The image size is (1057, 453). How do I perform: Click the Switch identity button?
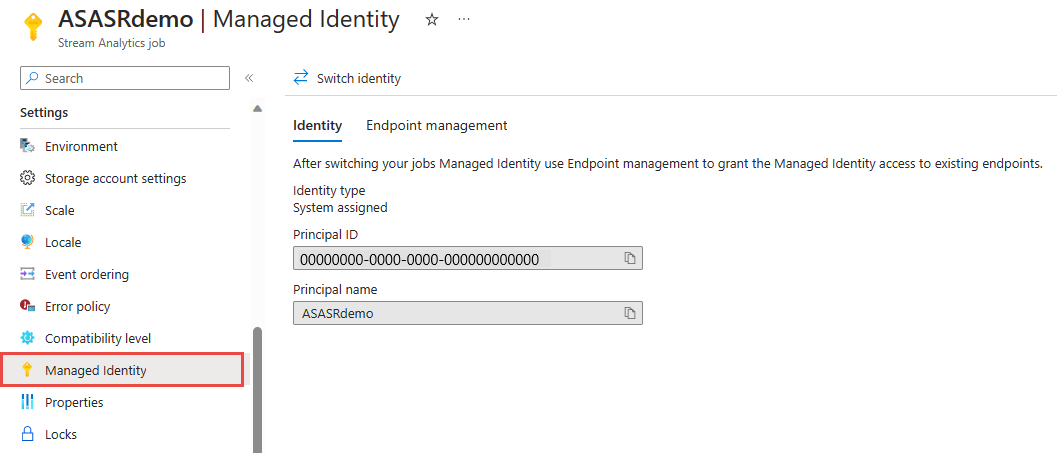coord(347,78)
